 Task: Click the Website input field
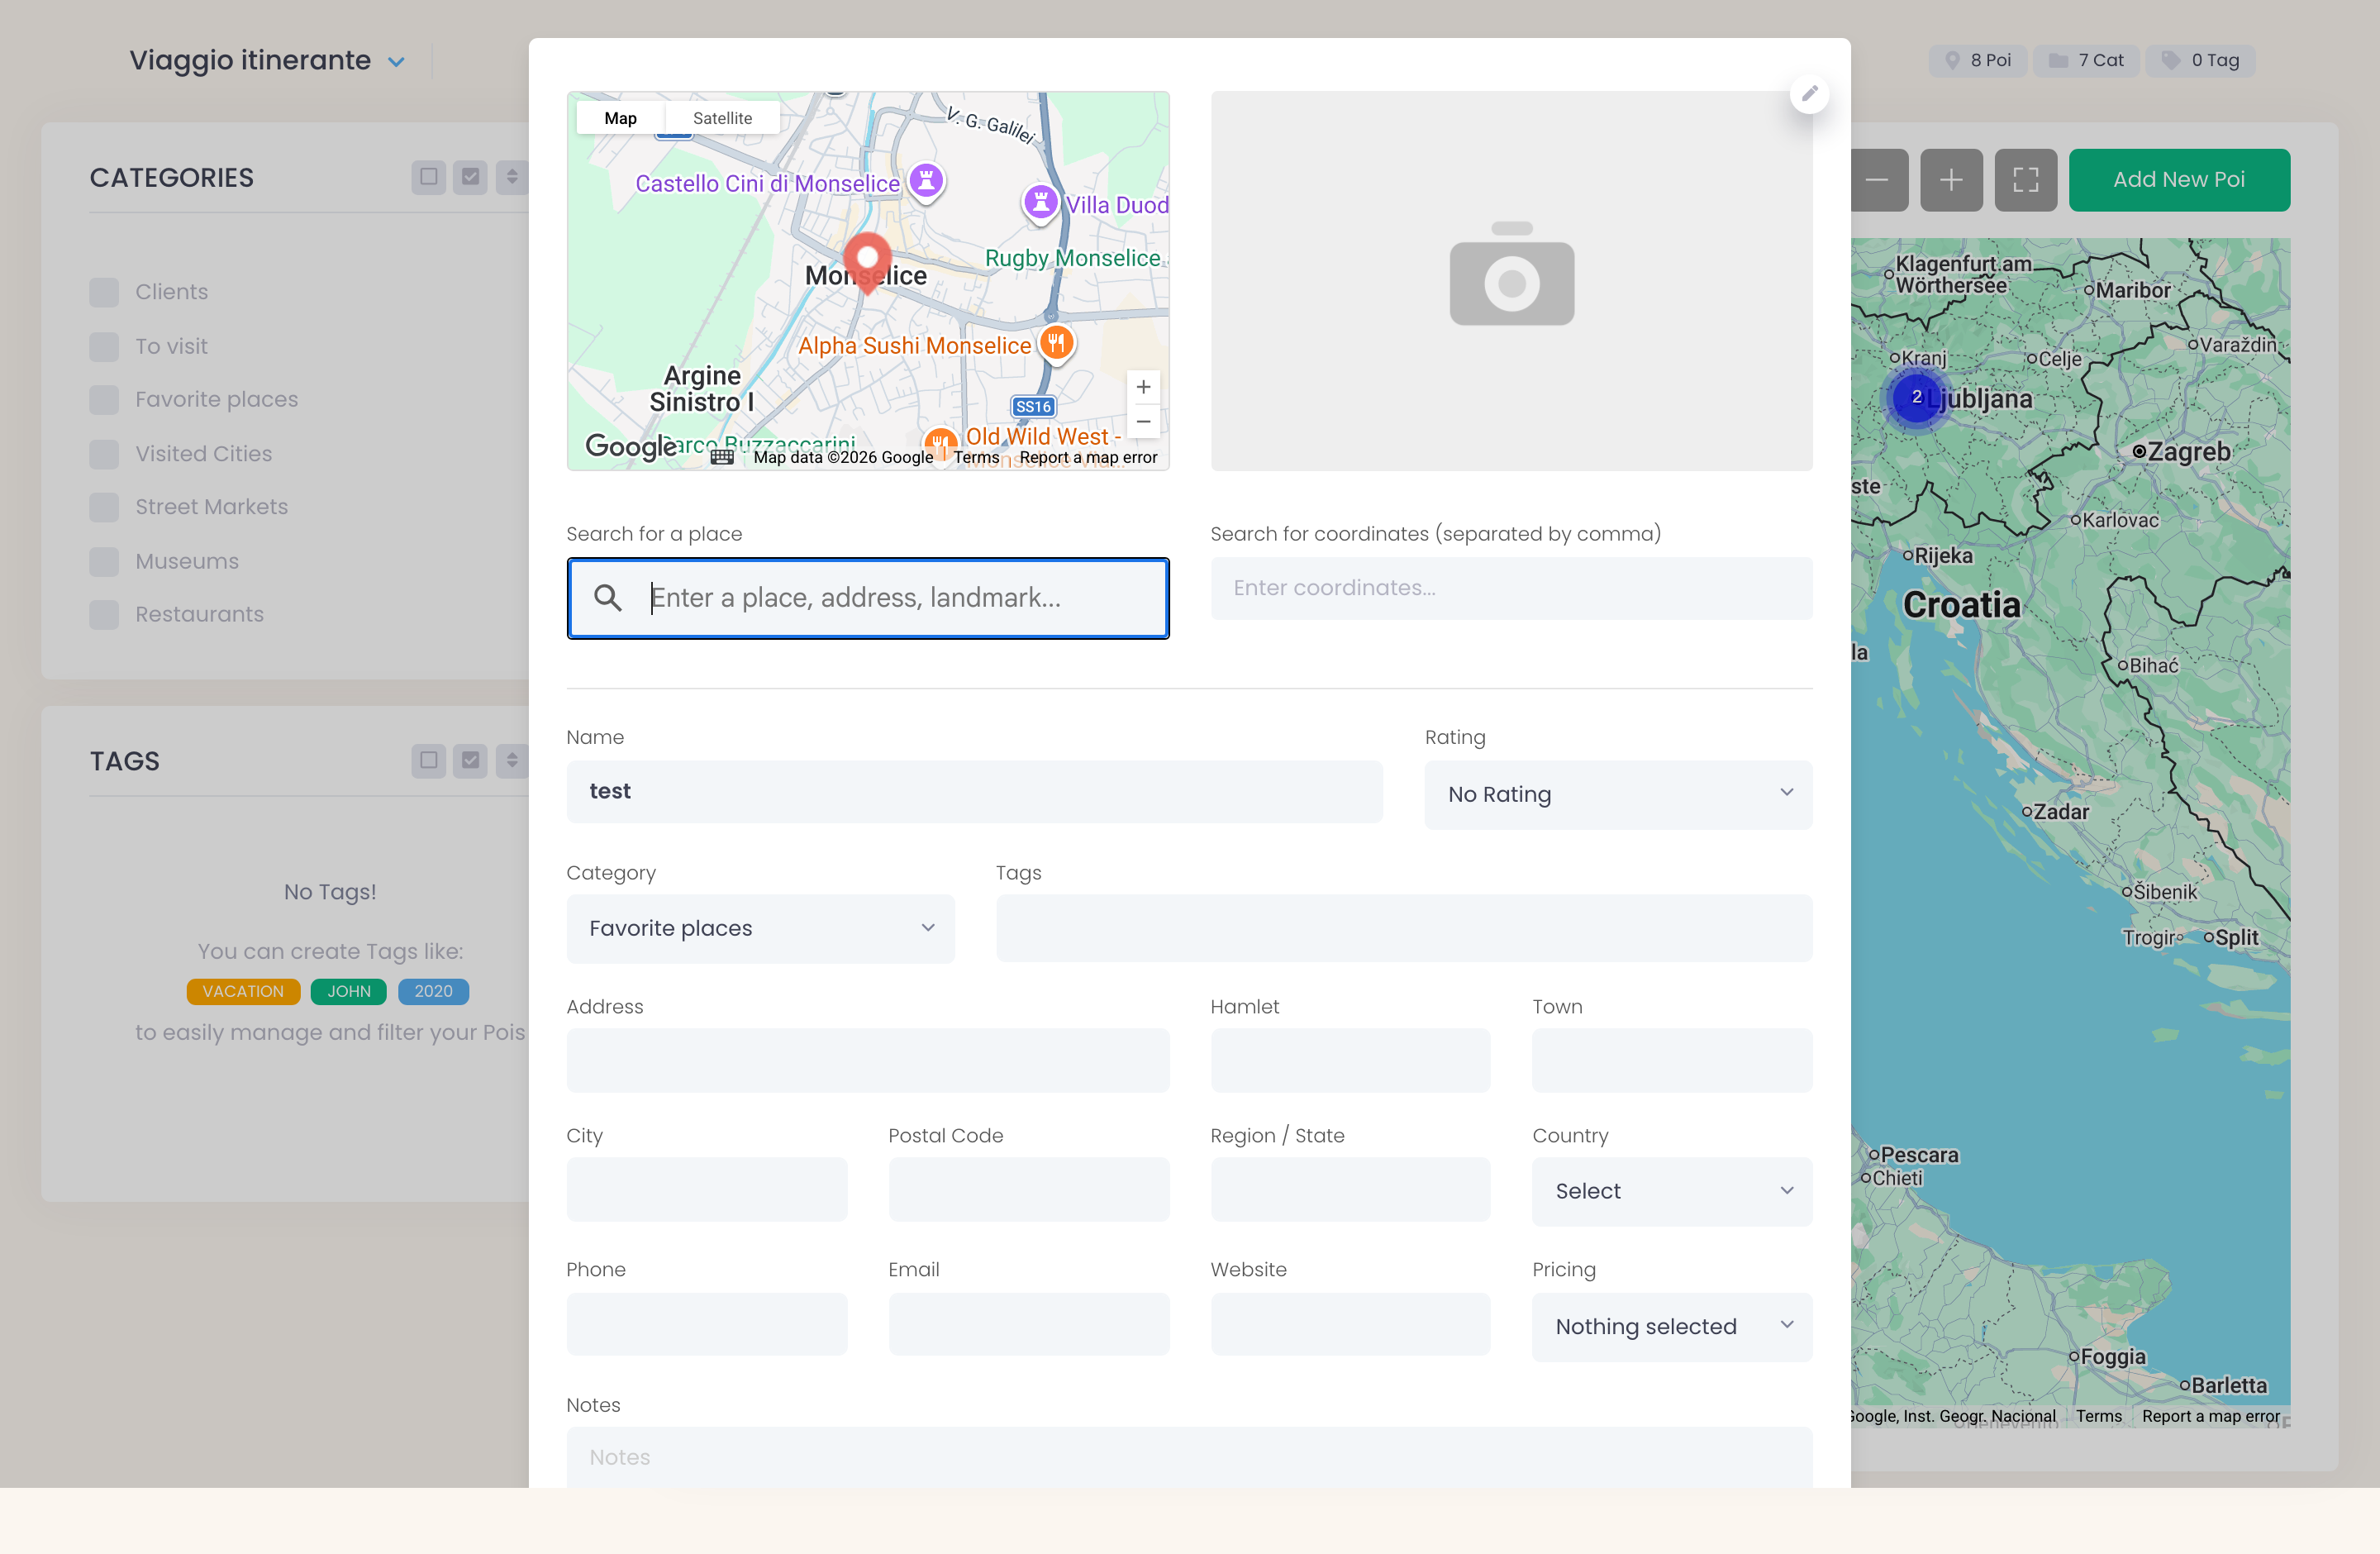(1350, 1324)
